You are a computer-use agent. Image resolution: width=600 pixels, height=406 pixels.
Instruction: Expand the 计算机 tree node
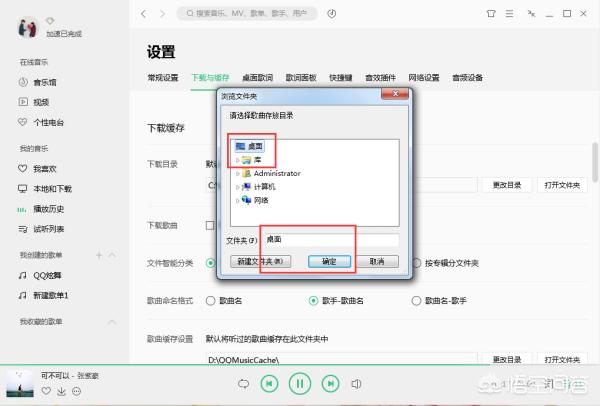click(x=237, y=187)
